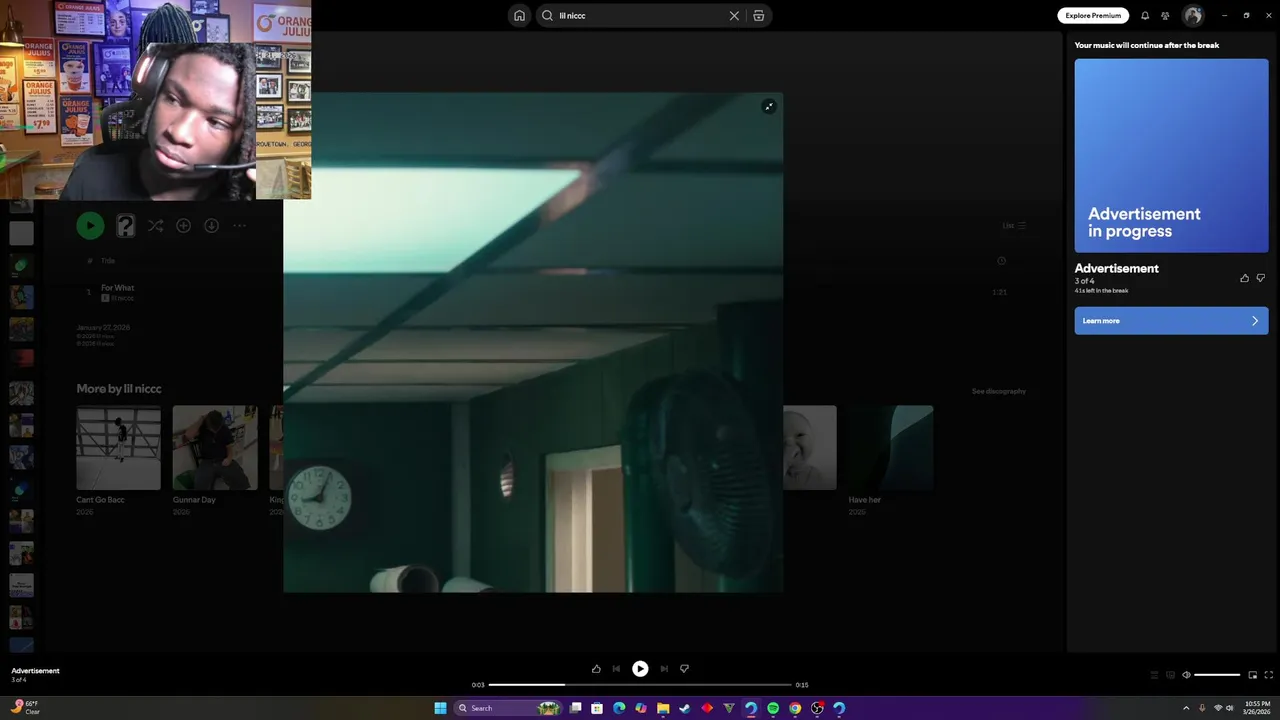This screenshot has height=720, width=1280.
Task: Download the album
Action: coord(211,226)
